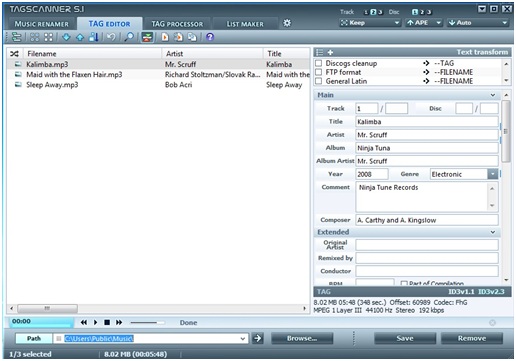Click the Save button
The height and width of the screenshot is (361, 516).
tap(405, 338)
